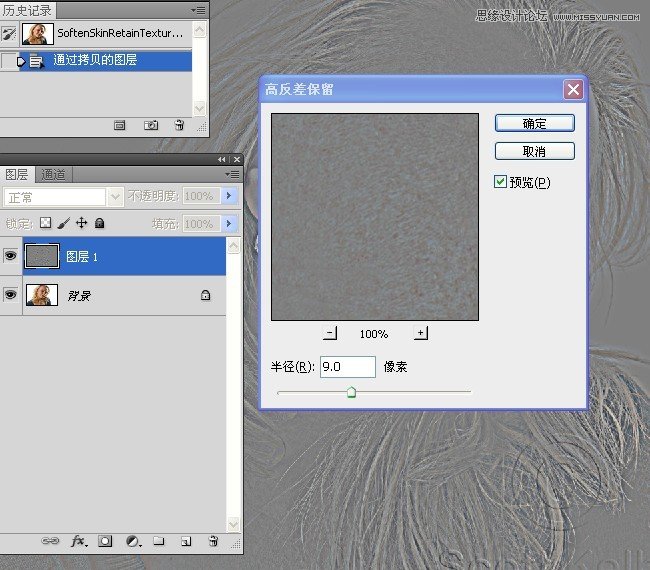The width and height of the screenshot is (650, 570).
Task: Collapse the Layers panel with double arrows
Action: [222, 160]
